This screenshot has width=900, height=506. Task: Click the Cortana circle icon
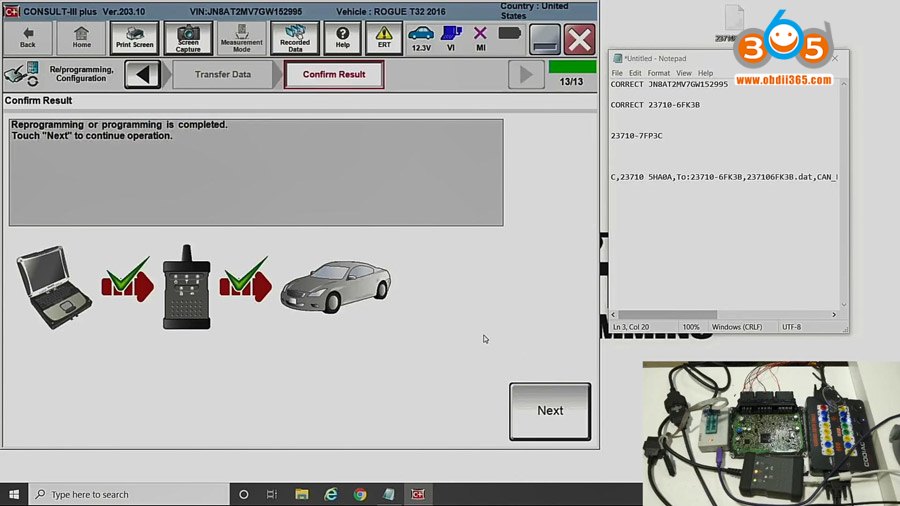click(243, 494)
